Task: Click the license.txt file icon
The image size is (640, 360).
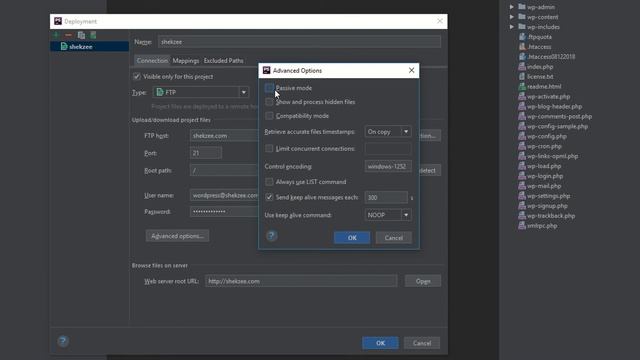Action: pos(522,76)
